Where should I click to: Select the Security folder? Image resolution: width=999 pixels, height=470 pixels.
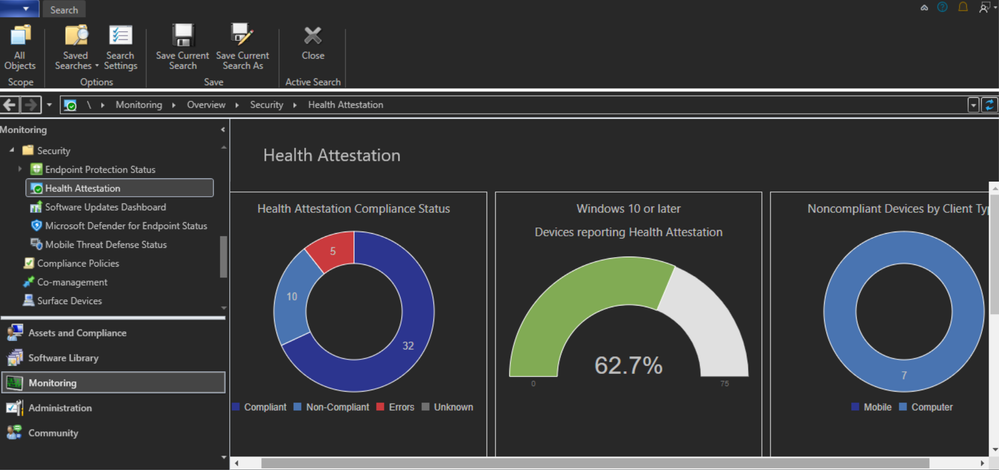click(x=54, y=151)
